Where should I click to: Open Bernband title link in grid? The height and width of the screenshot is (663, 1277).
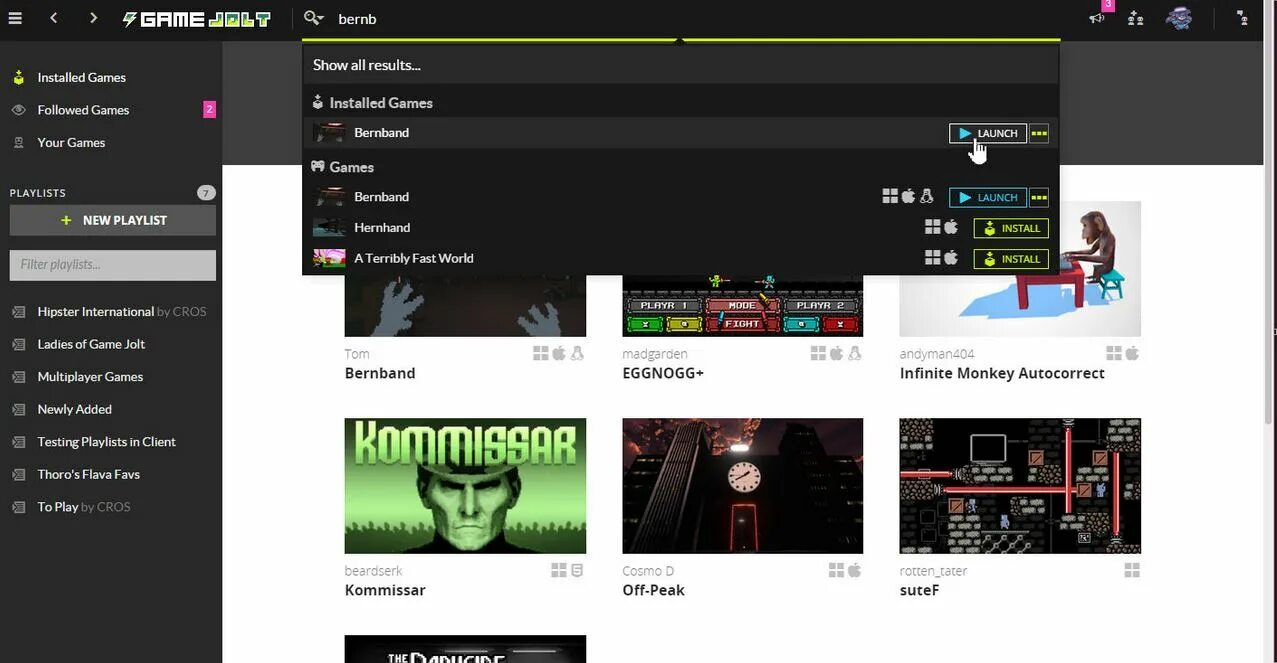(x=380, y=373)
